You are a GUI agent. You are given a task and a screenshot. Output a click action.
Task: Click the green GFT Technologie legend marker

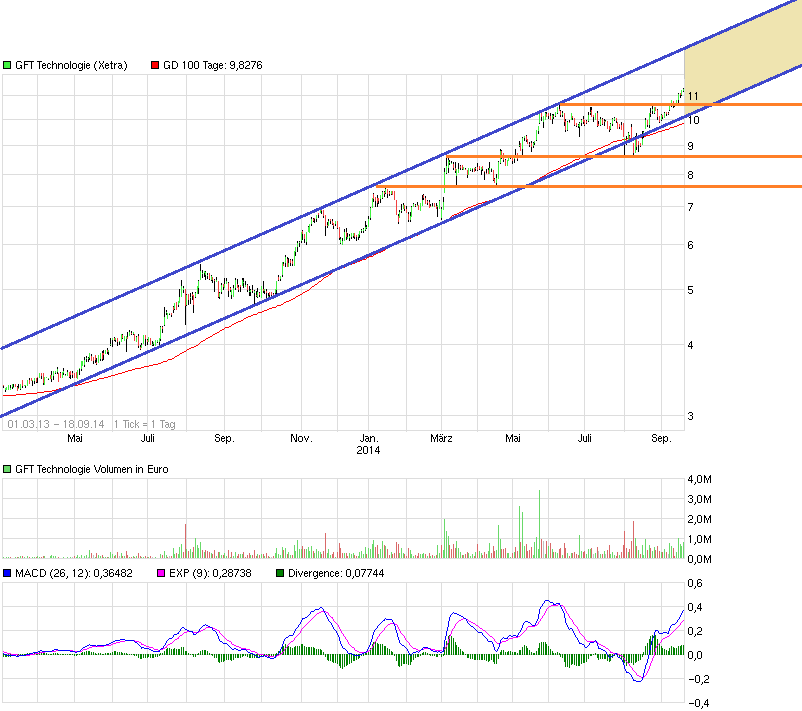point(8,63)
